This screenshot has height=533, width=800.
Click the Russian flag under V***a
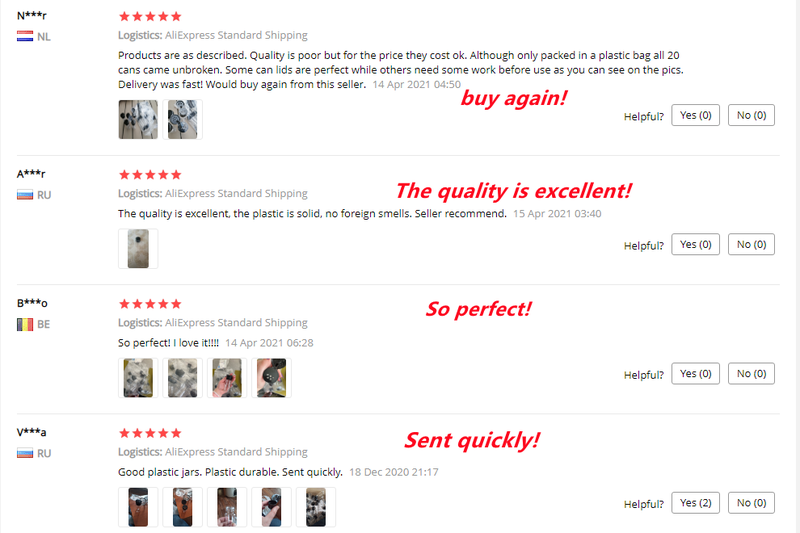25,453
